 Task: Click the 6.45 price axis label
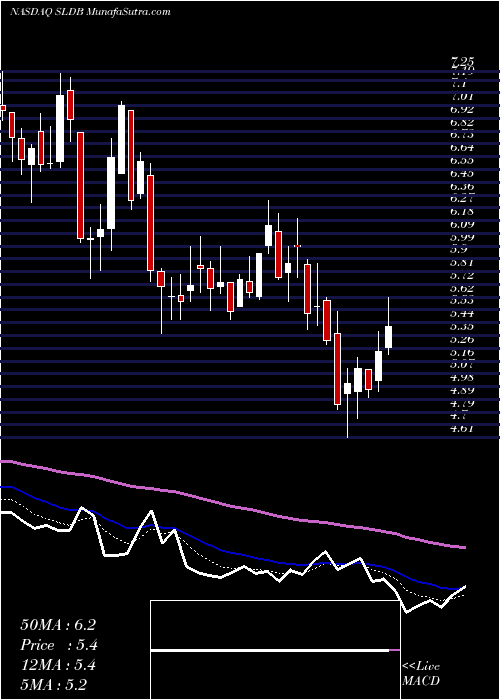pos(462,174)
